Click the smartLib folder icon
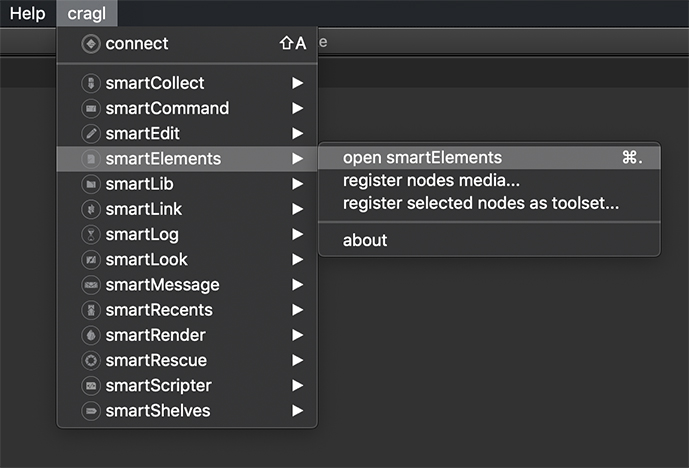The image size is (689, 468). (x=91, y=184)
